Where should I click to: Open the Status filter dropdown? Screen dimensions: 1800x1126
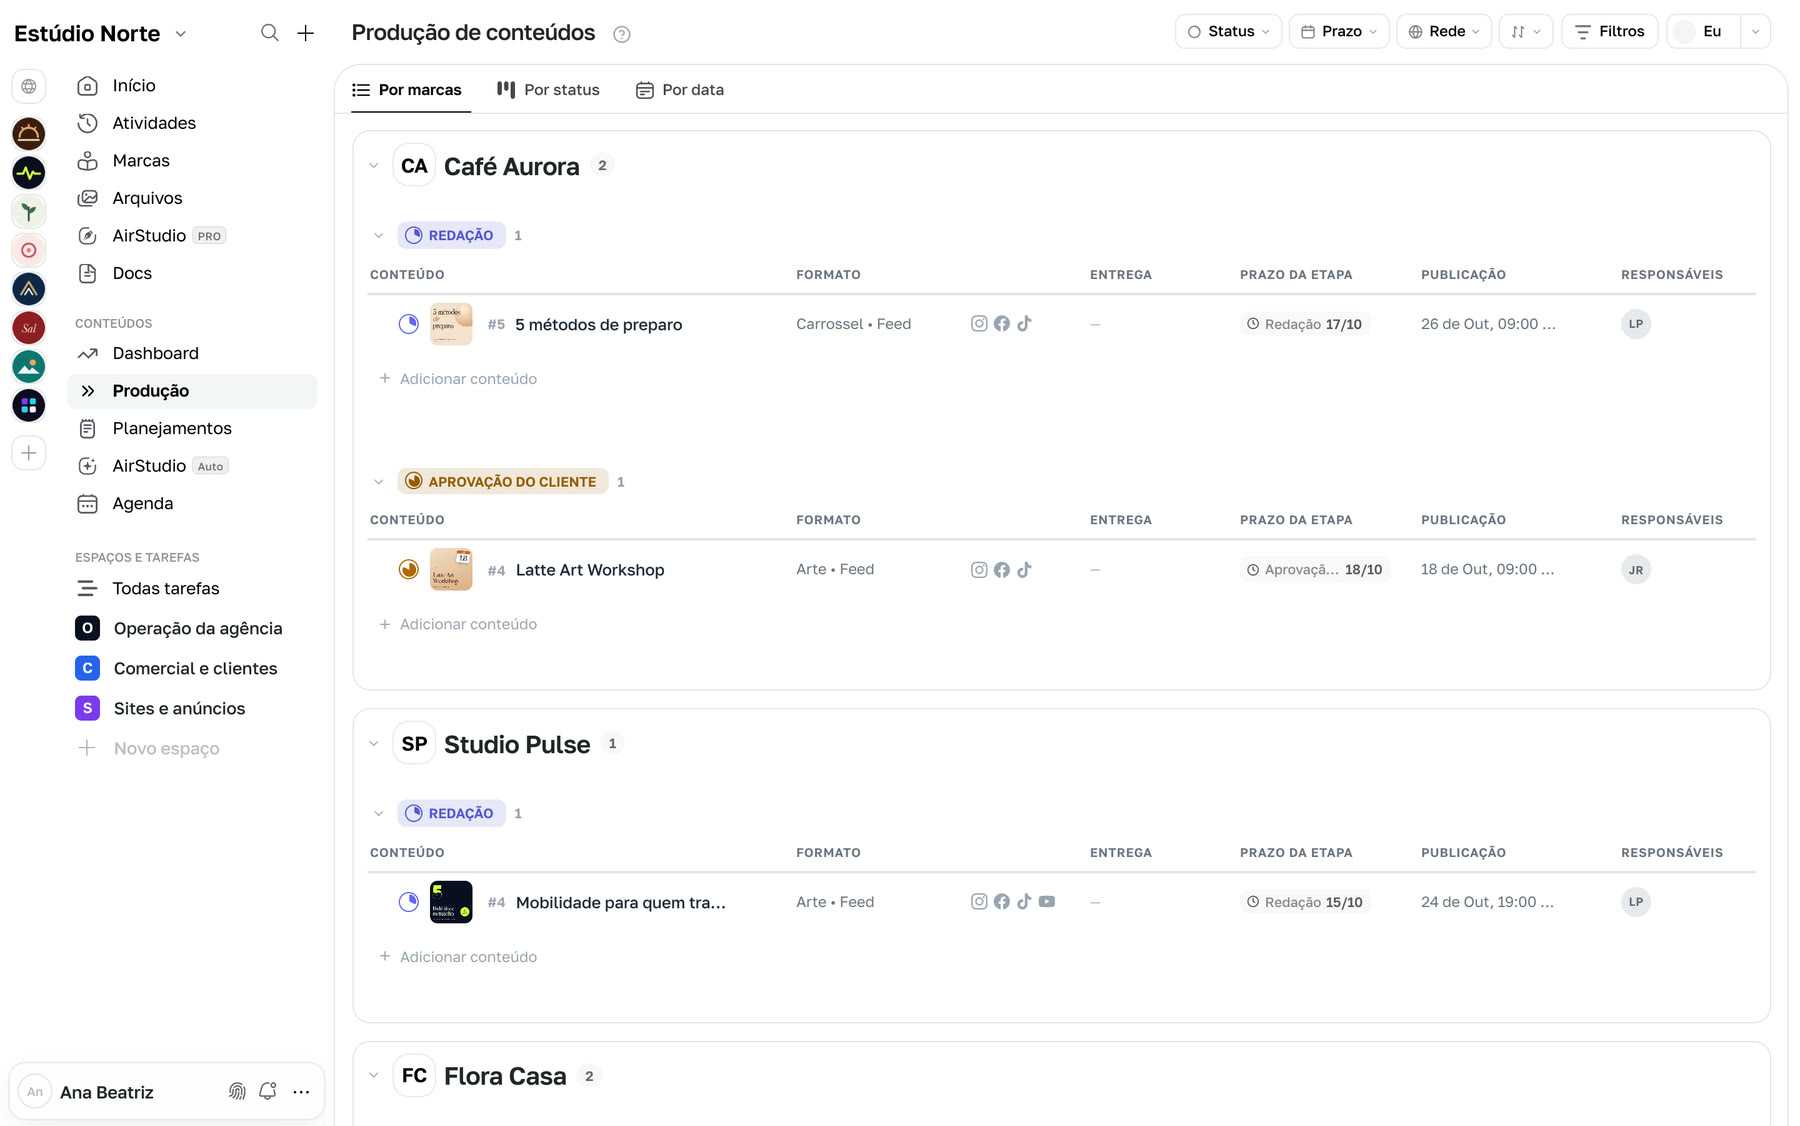(1228, 32)
